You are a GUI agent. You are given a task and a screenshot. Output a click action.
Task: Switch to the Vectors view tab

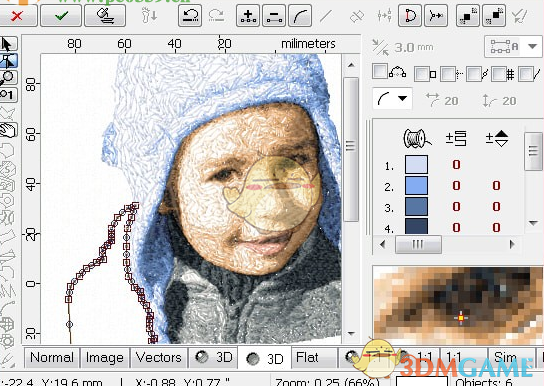coord(159,357)
